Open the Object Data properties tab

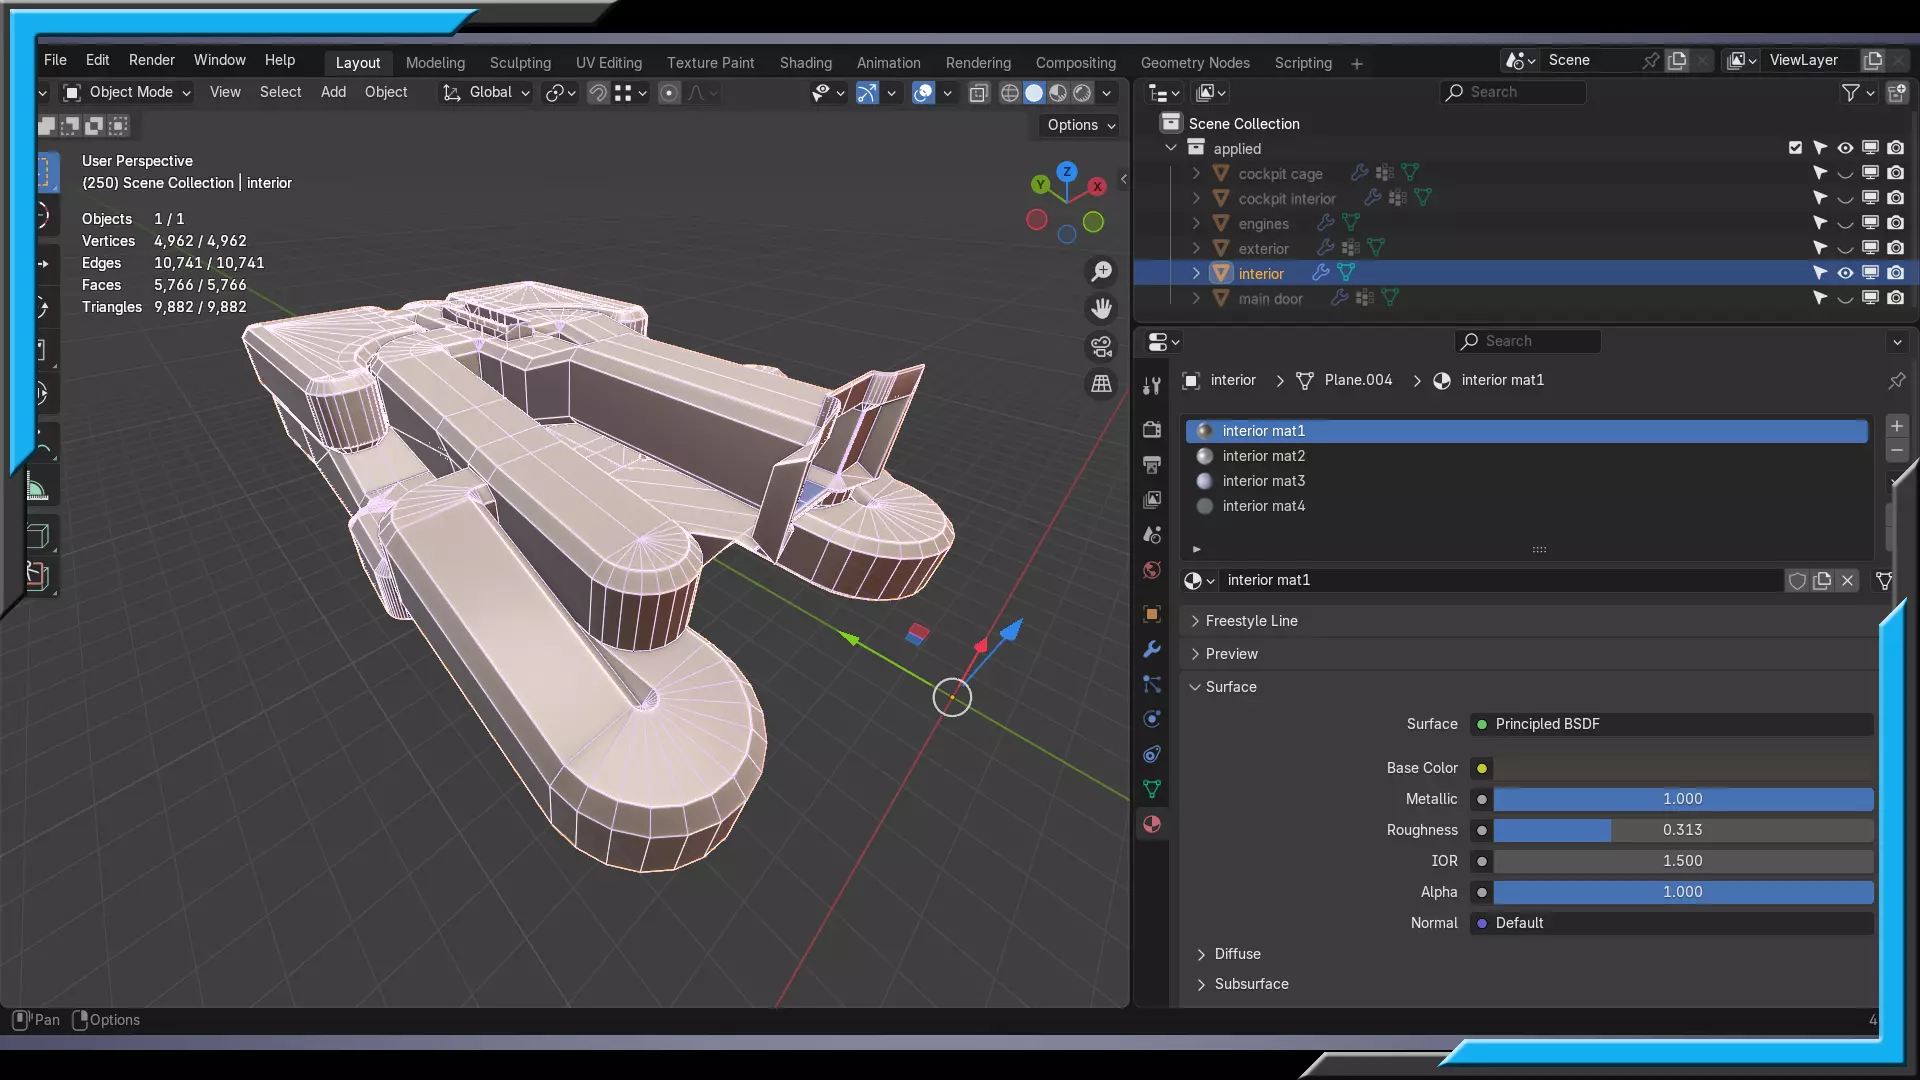(x=1152, y=789)
